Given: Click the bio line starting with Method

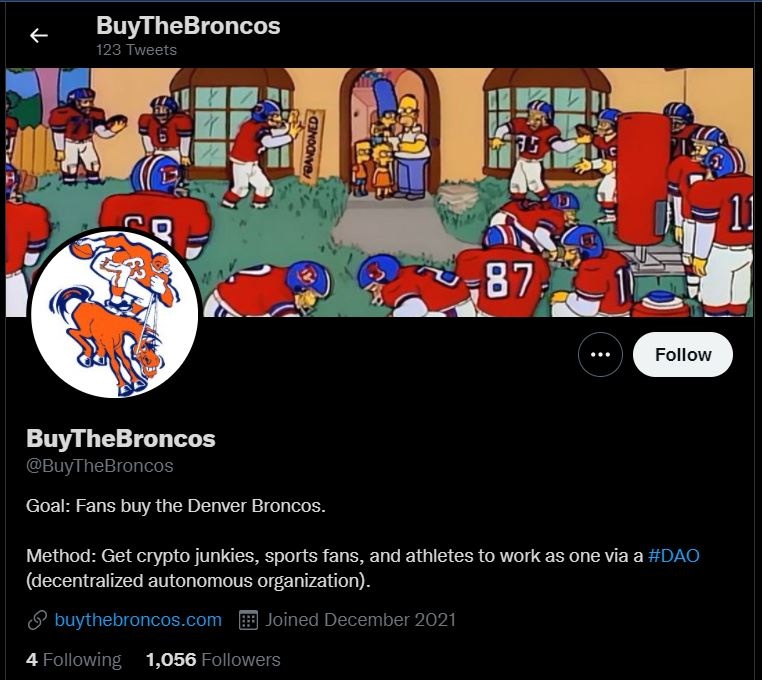Looking at the screenshot, I should pos(335,556).
